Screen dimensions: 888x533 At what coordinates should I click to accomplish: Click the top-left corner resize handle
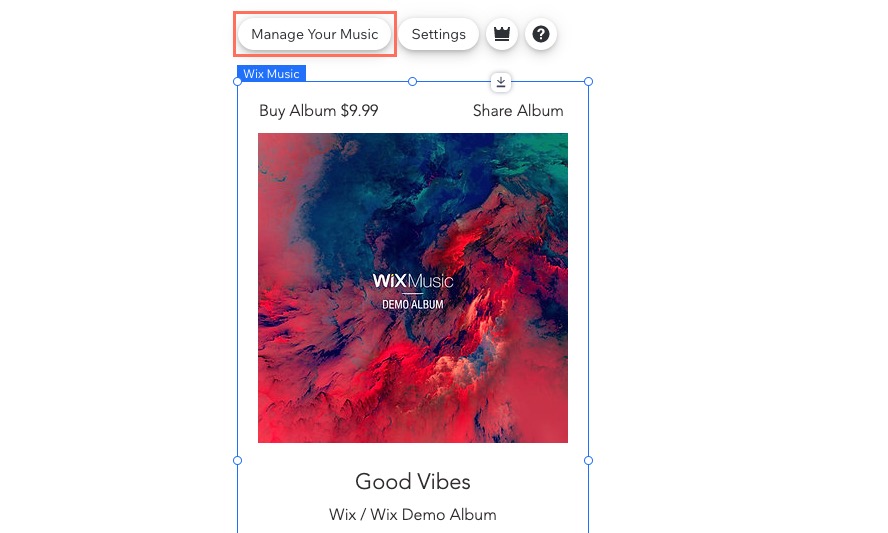coord(237,82)
